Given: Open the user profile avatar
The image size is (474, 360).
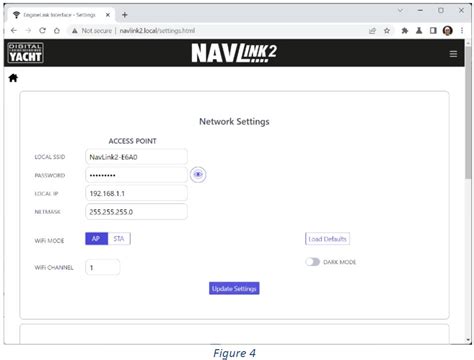Looking at the screenshot, I should click(448, 31).
